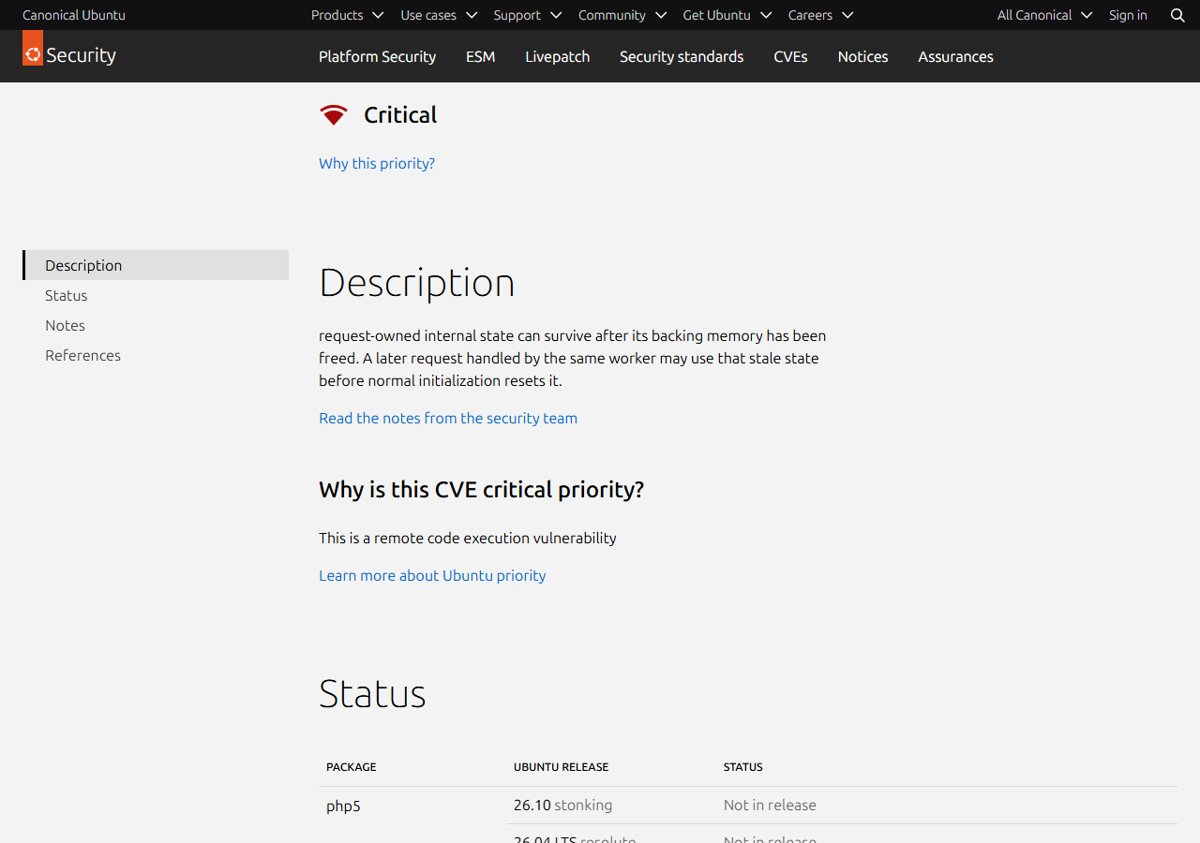Viewport: 1200px width, 843px height.
Task: Go to Platform Security tab
Action: tap(377, 57)
